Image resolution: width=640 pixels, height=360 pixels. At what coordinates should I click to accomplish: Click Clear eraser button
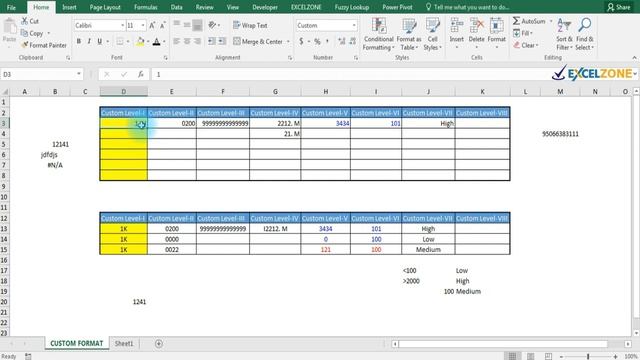click(x=526, y=45)
